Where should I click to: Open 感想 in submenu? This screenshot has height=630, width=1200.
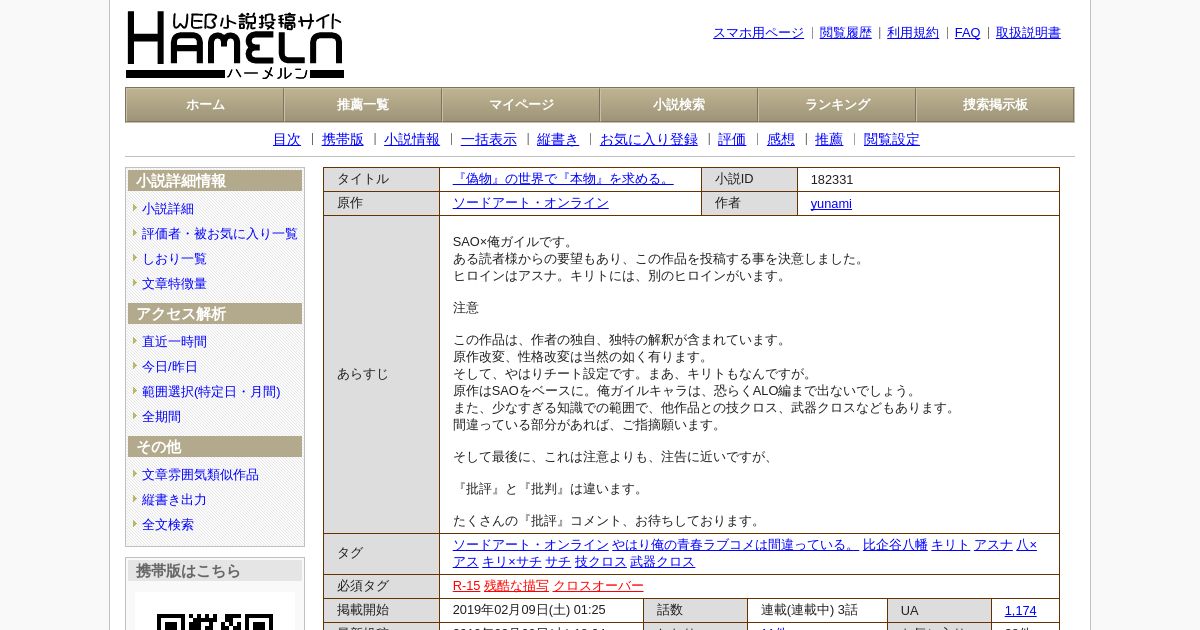click(781, 140)
